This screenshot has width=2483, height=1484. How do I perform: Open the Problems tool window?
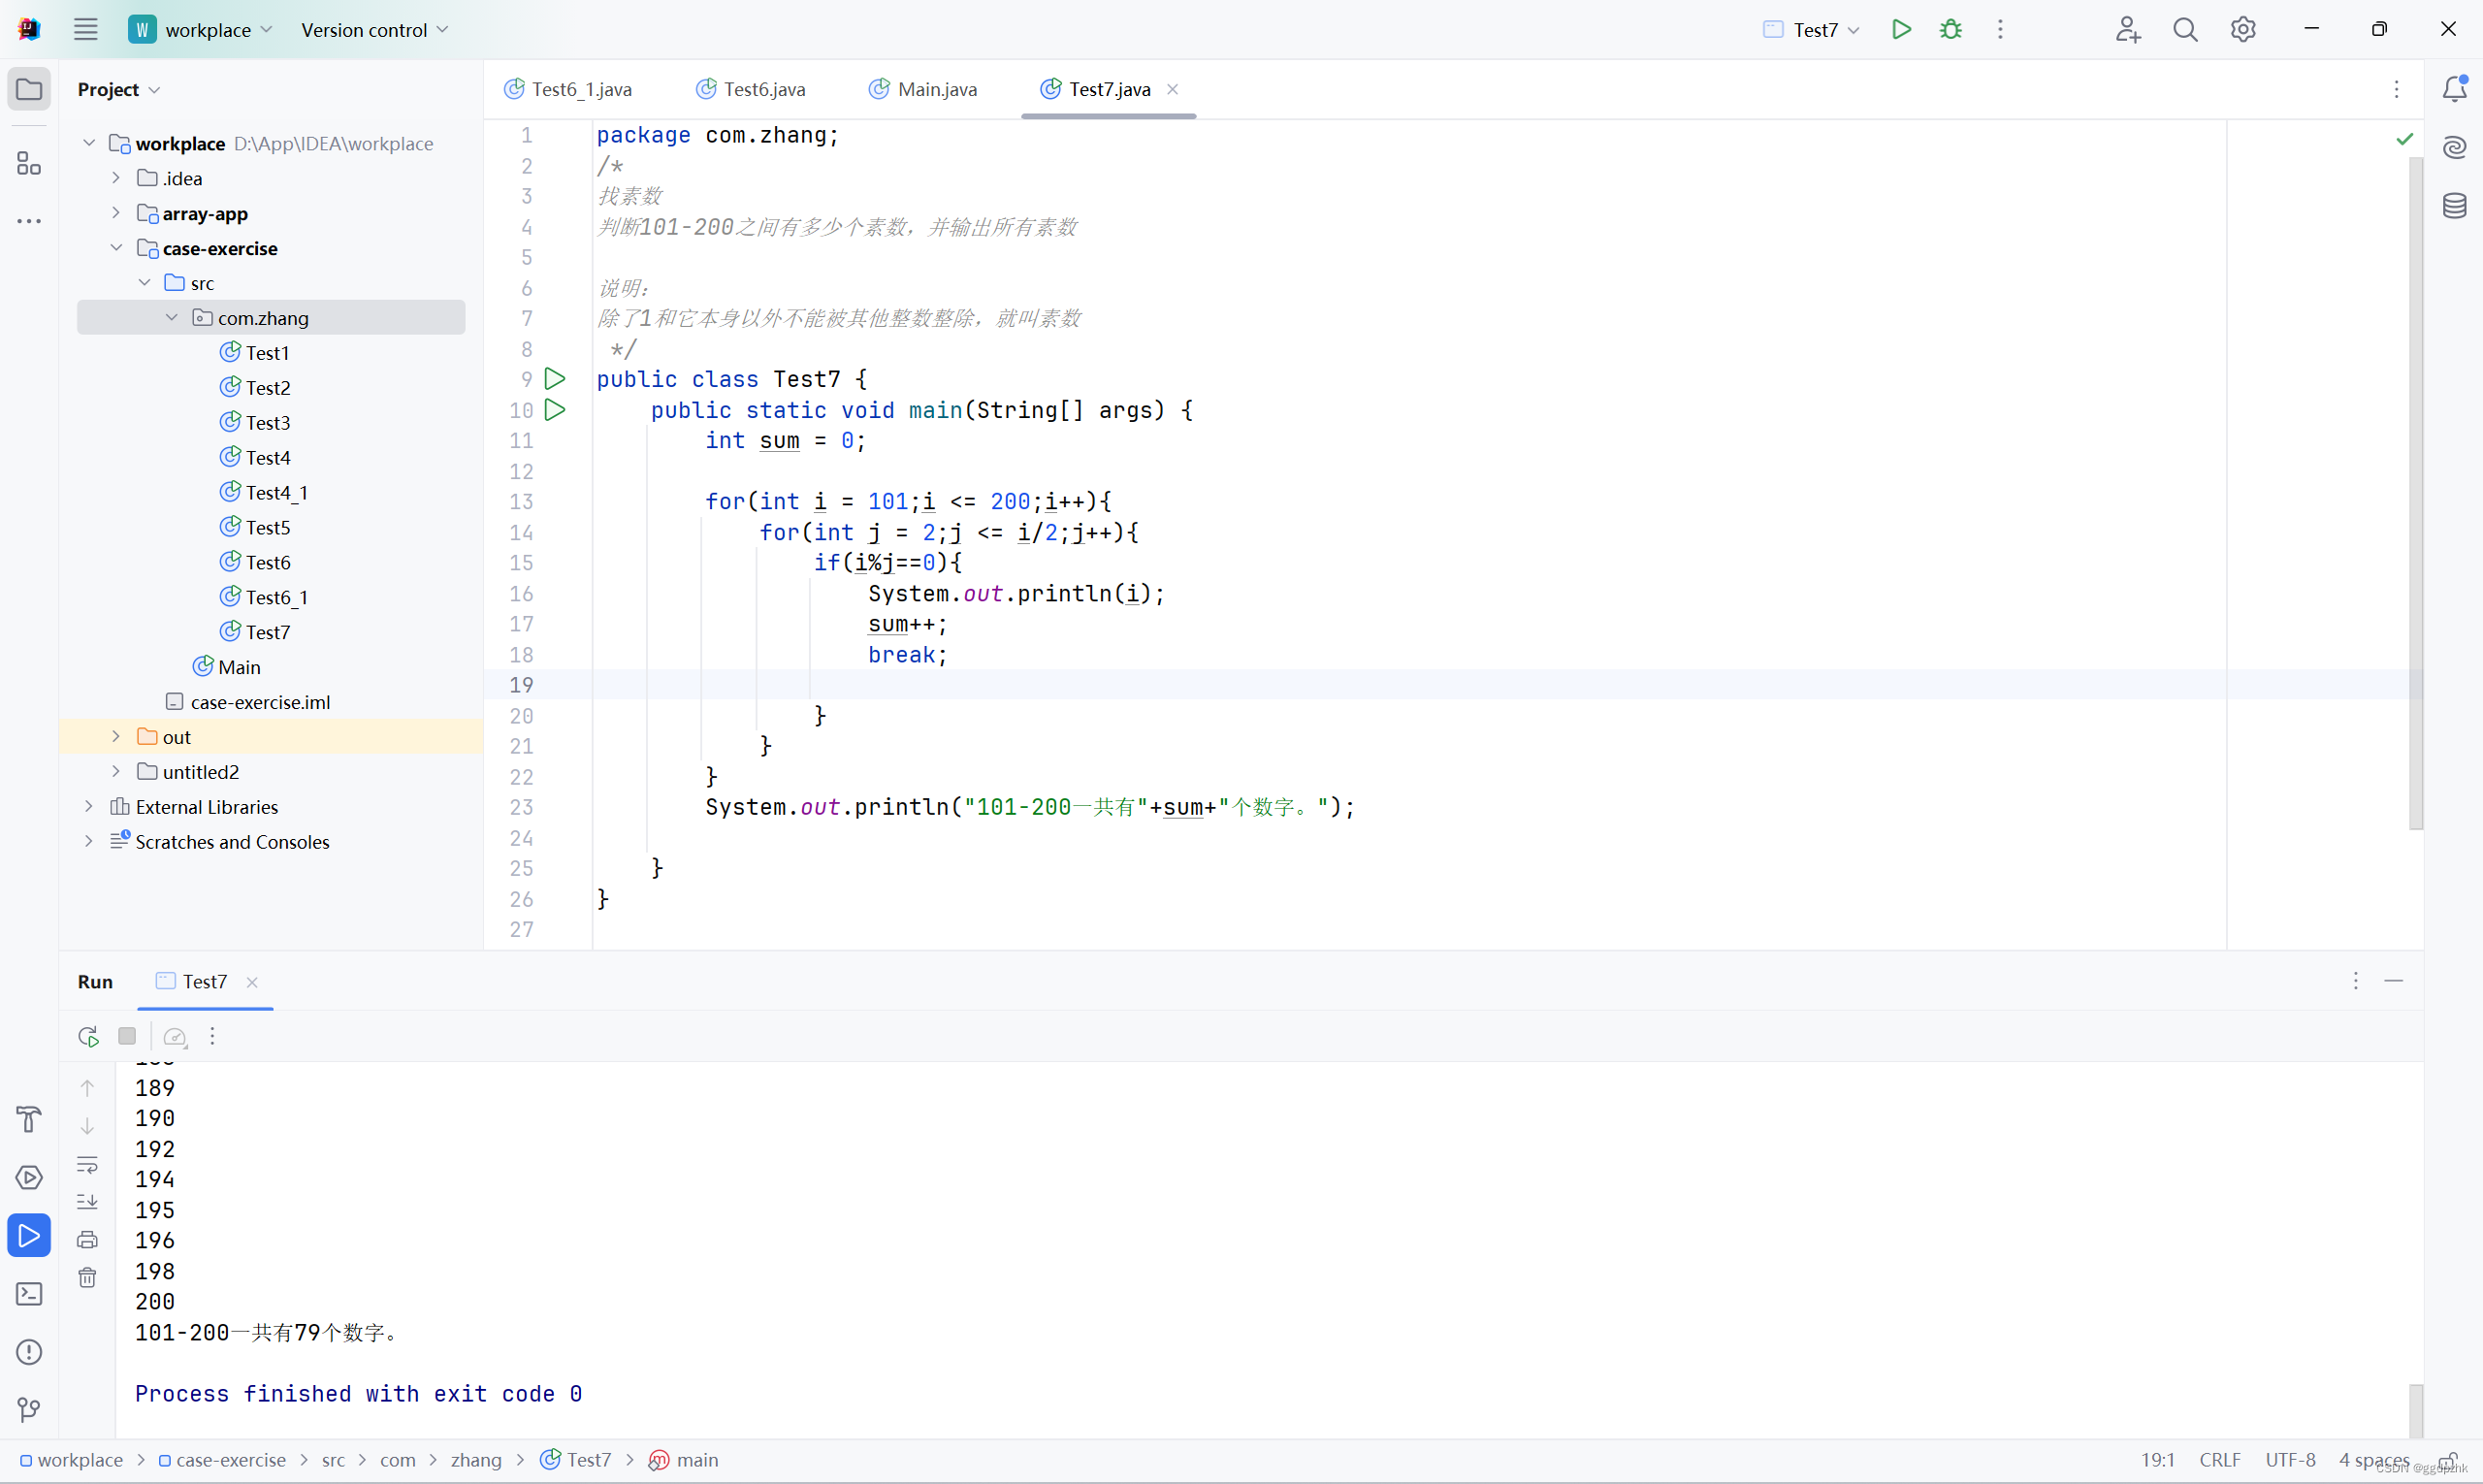29,1352
